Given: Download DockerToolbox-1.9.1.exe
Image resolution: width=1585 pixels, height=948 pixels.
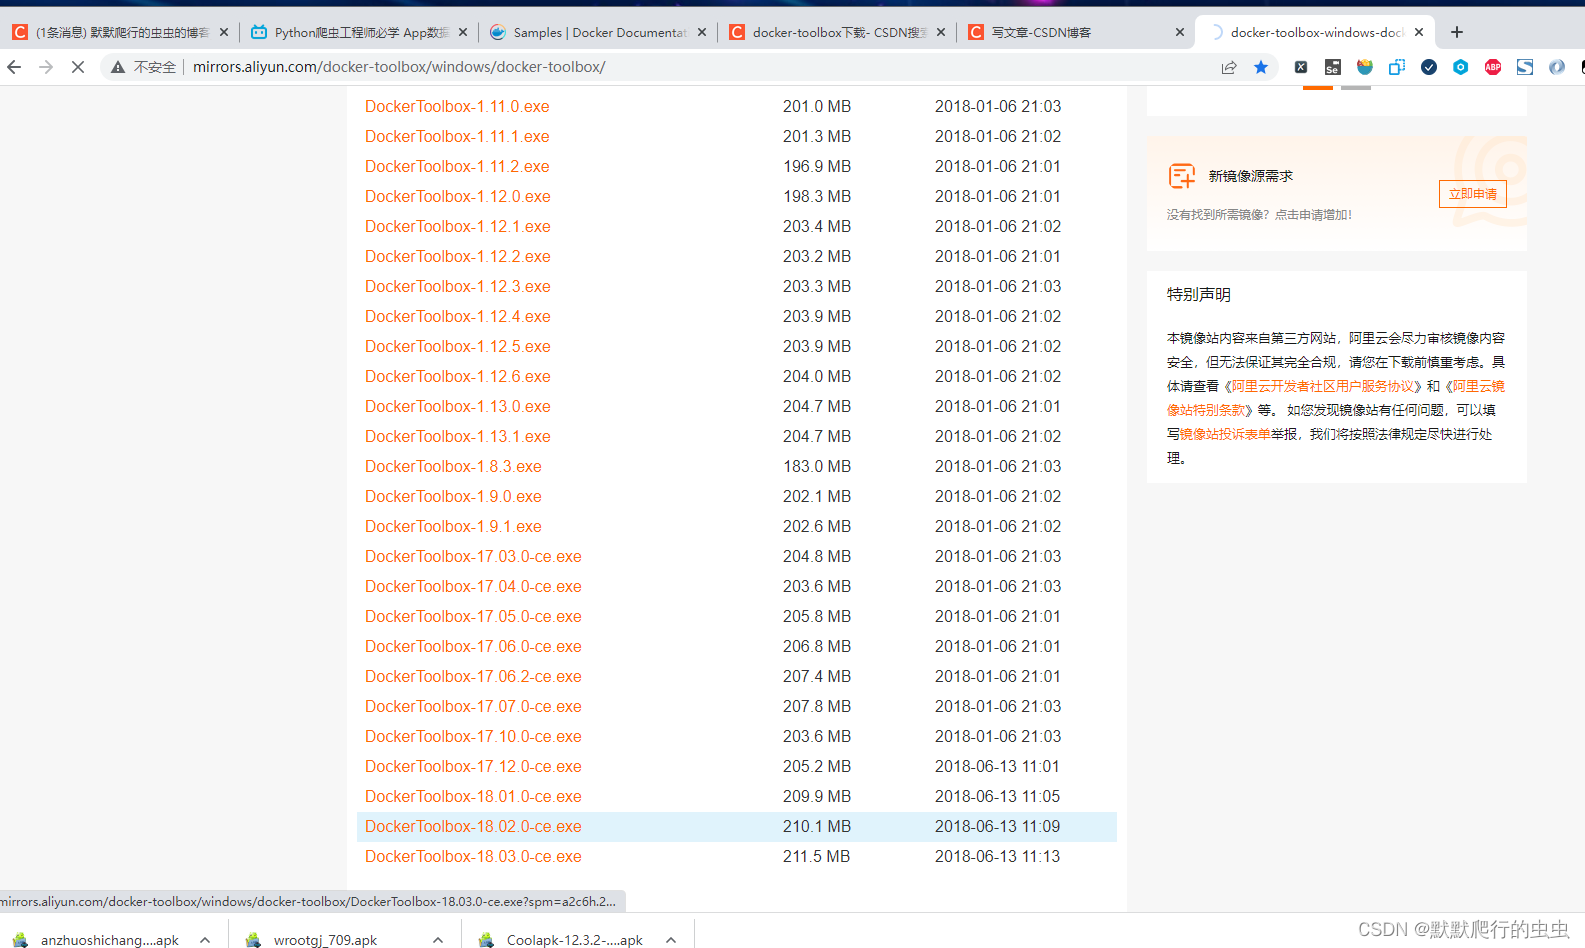Looking at the screenshot, I should [453, 526].
